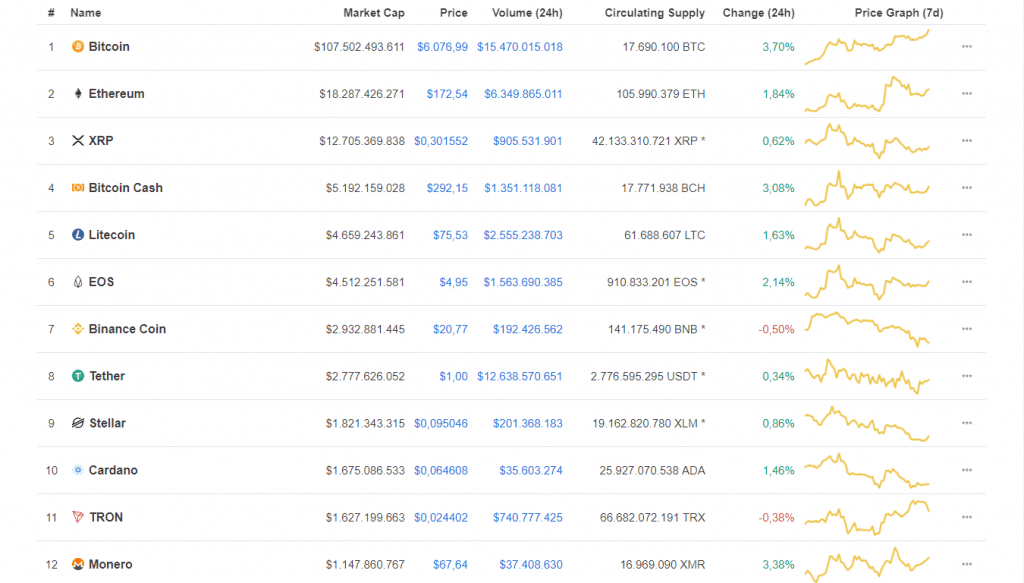Open the TRON 7d price graph
Screen dimensions: 1024x583
pos(867,516)
